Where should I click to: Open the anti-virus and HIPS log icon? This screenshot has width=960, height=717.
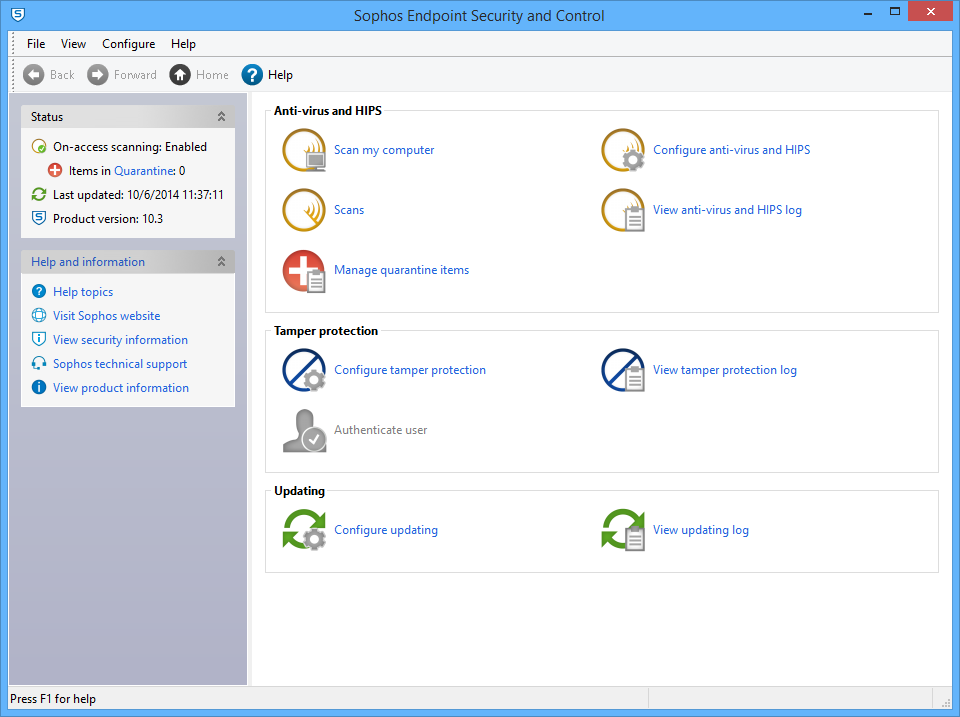623,211
